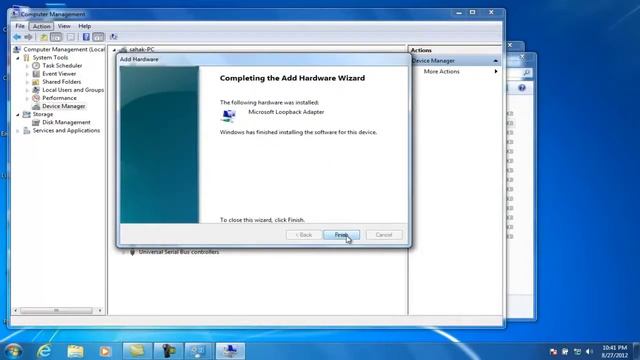Screen dimensions: 640x360
Task: Select Performance in the tree
Action: pyautogui.click(x=59, y=98)
